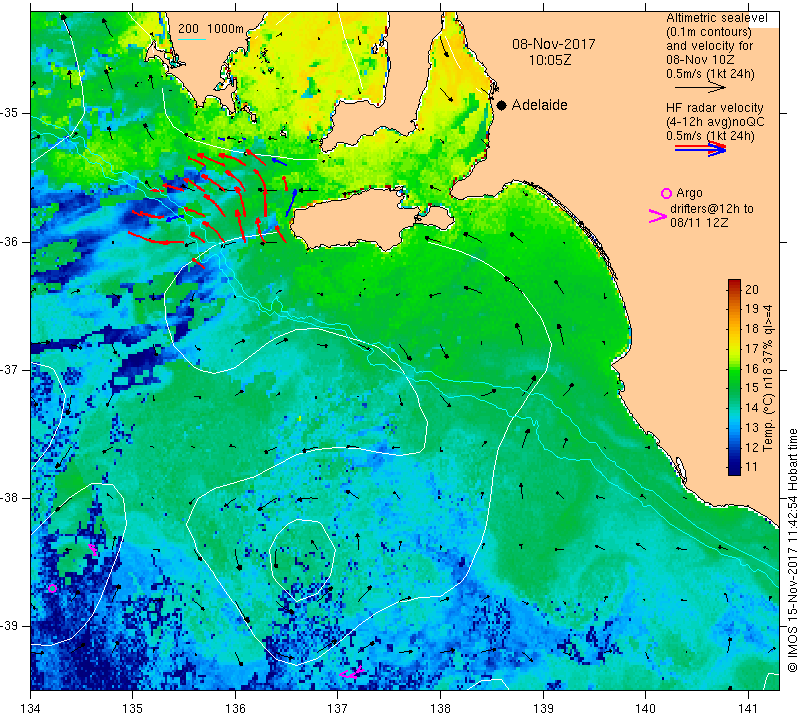Click longitude label 140 on x-axis
Image resolution: width=800 pixels, height=720 pixels.
pyautogui.click(x=646, y=709)
